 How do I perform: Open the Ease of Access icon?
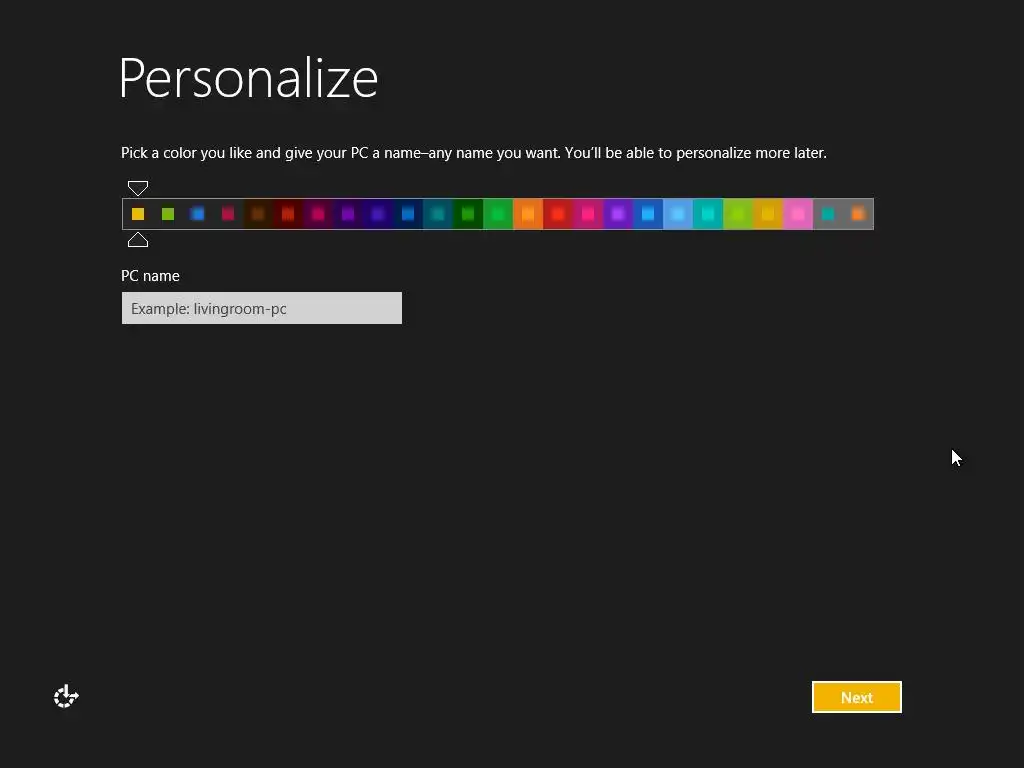[x=66, y=697]
